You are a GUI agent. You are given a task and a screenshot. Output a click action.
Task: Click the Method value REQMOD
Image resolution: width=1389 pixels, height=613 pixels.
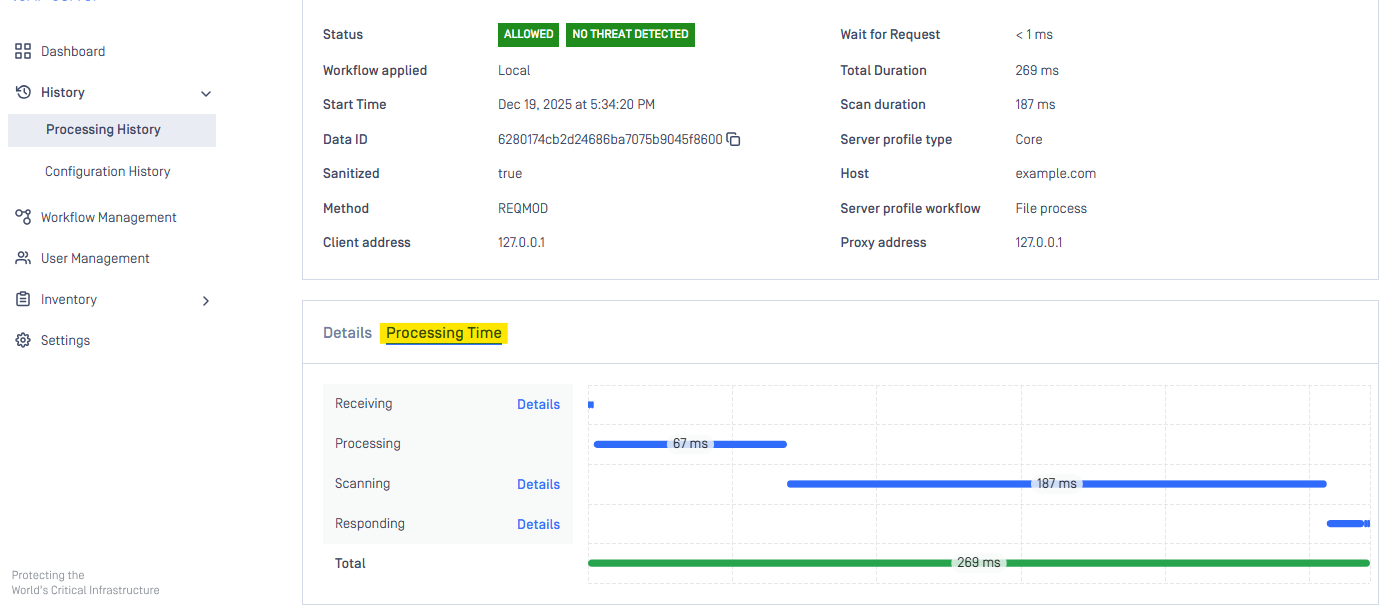(523, 208)
